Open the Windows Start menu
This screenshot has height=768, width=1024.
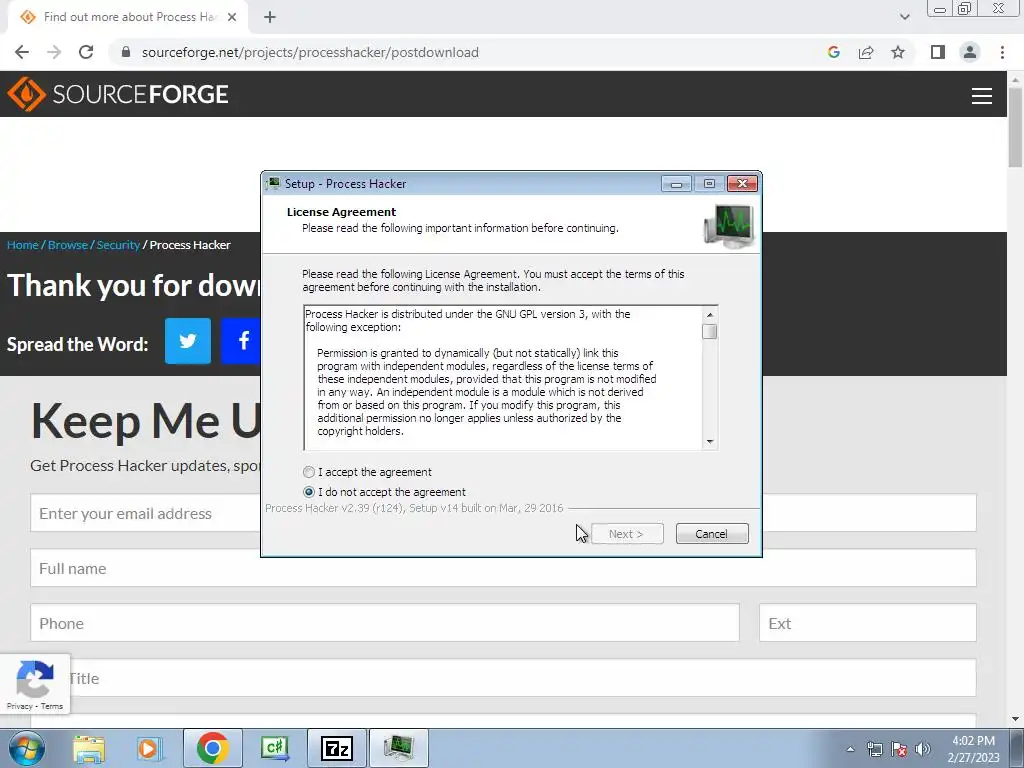click(x=27, y=748)
